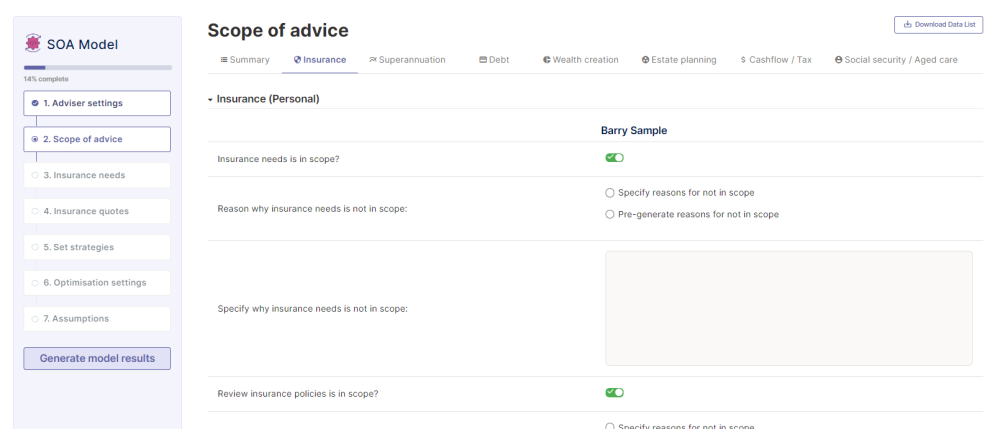Select 'Pre-generate reasons for not in scope' radio
This screenshot has width=1000, height=429.
click(610, 214)
